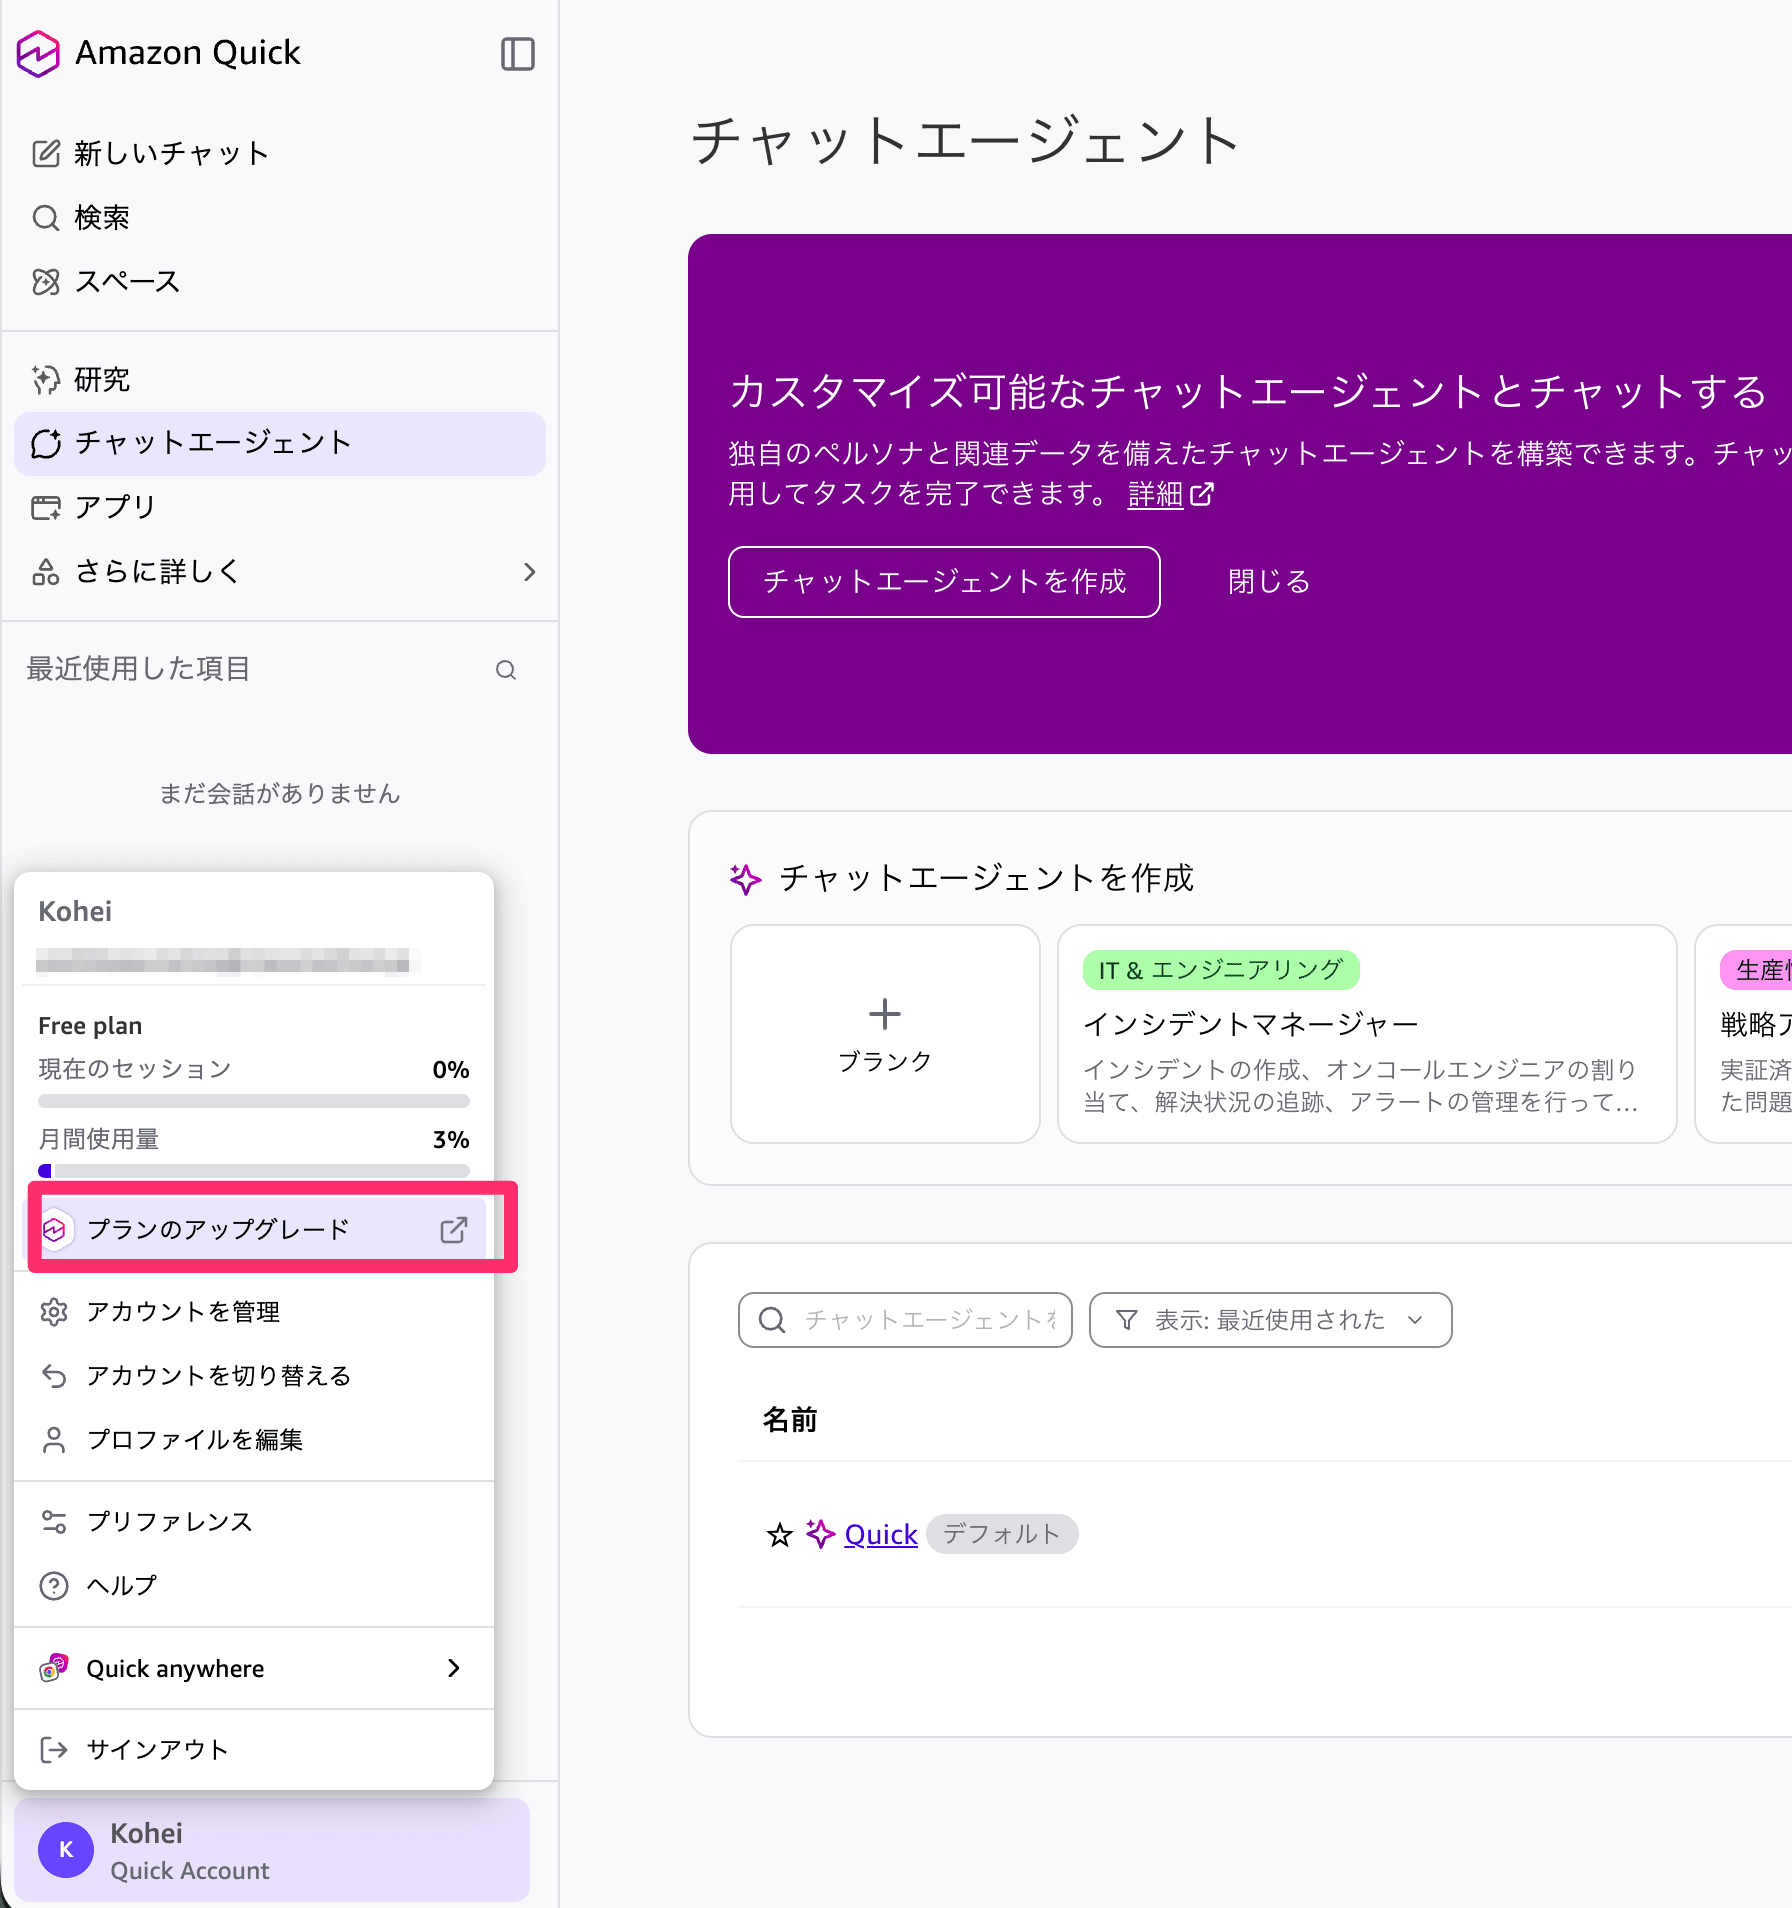The height and width of the screenshot is (1908, 1792).
Task: Click the 研究 sparkle icon
Action: click(46, 379)
